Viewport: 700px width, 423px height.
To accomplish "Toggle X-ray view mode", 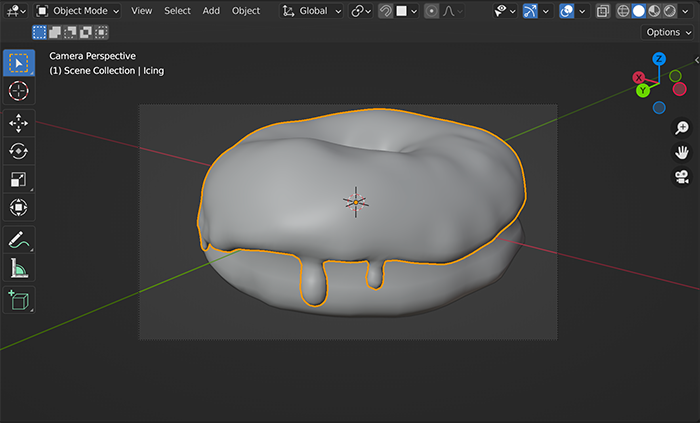I will click(x=602, y=11).
